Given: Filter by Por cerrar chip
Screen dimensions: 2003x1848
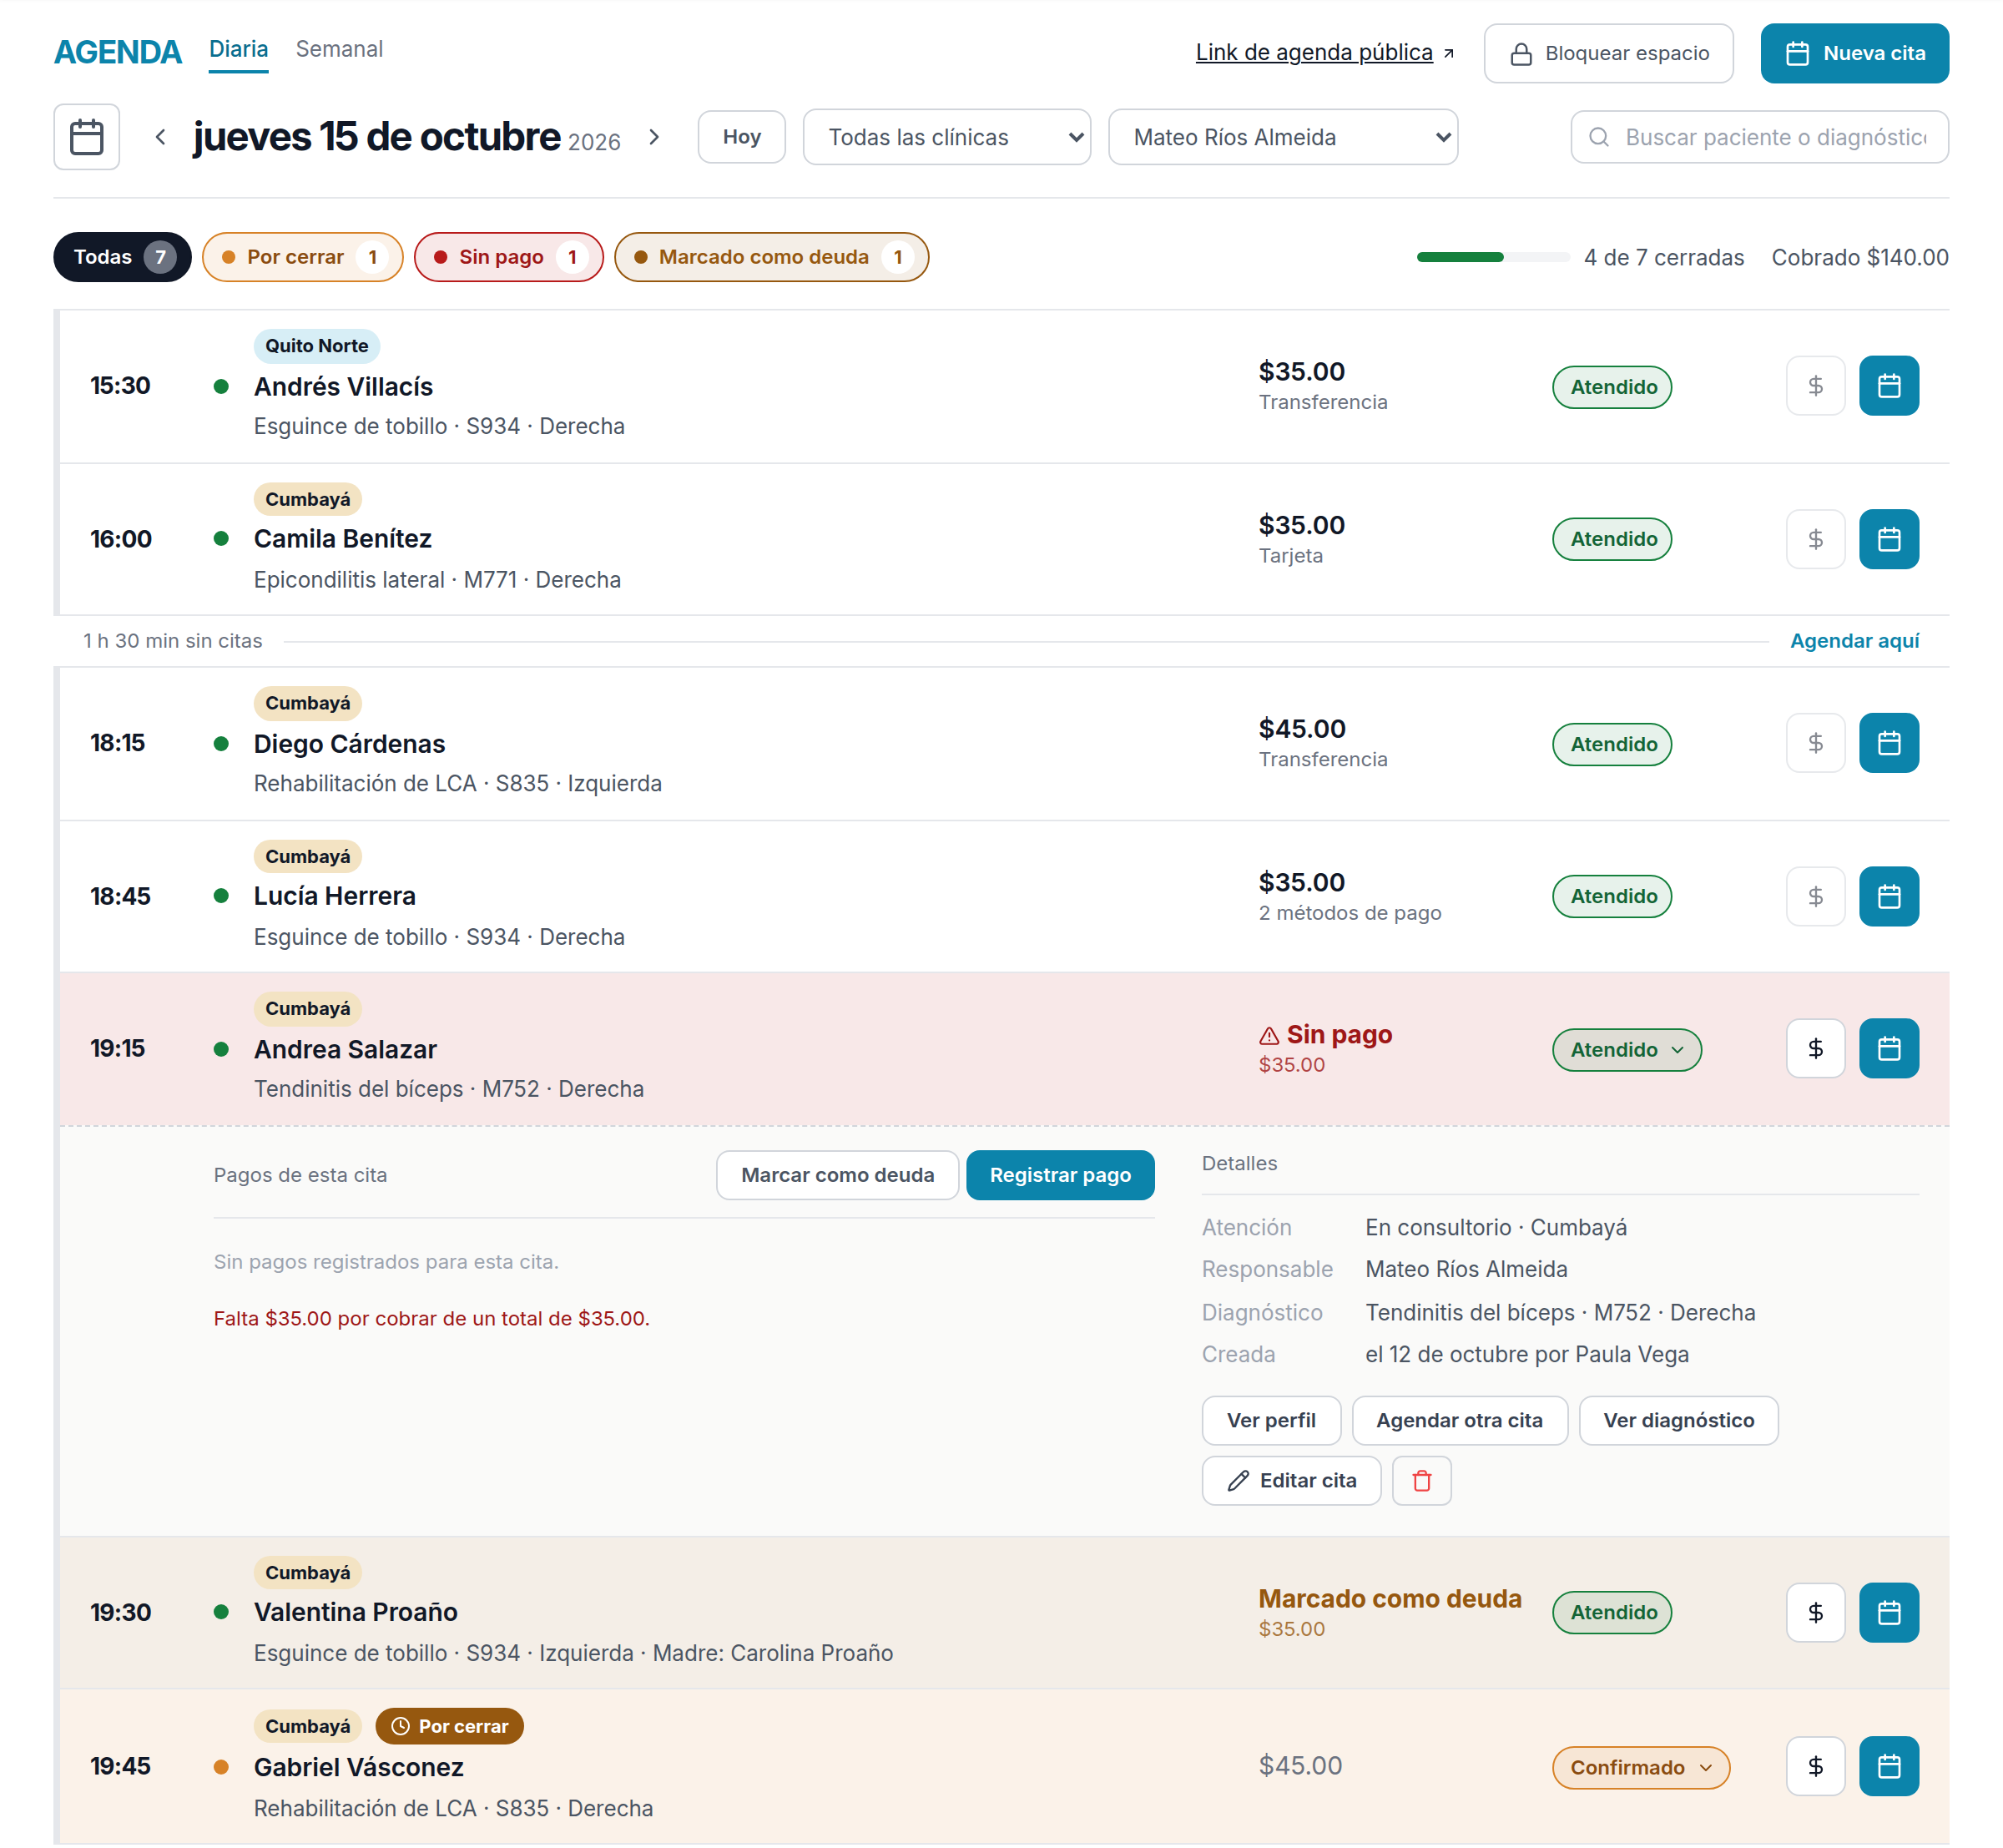Looking at the screenshot, I should (x=303, y=257).
